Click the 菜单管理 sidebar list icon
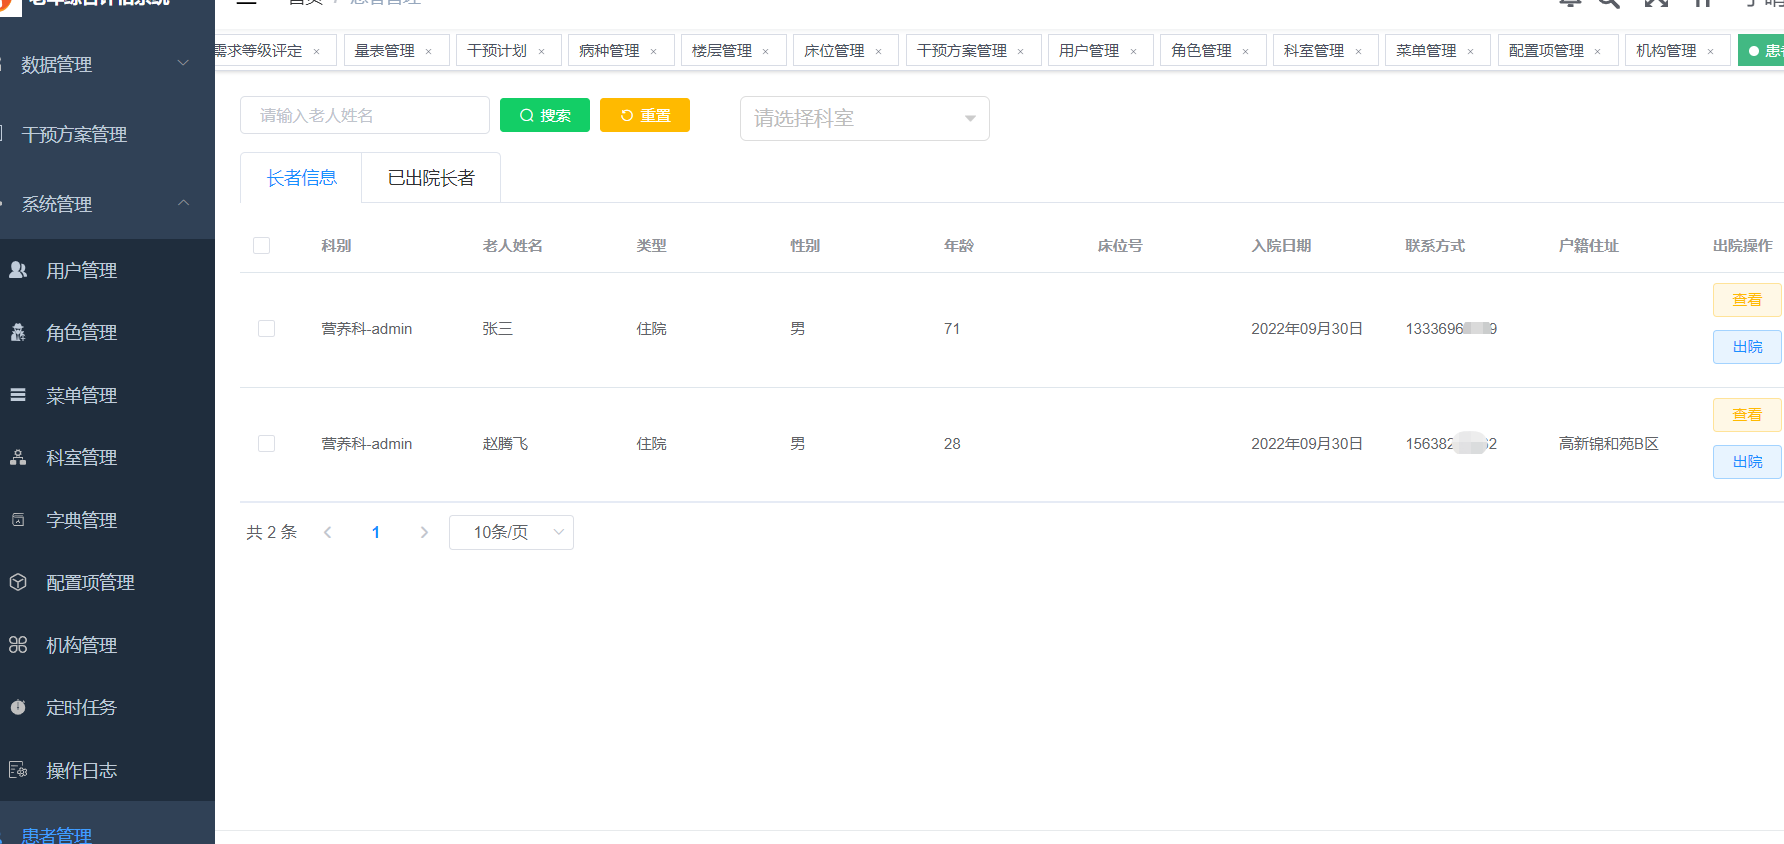Image resolution: width=1784 pixels, height=844 pixels. [x=18, y=395]
